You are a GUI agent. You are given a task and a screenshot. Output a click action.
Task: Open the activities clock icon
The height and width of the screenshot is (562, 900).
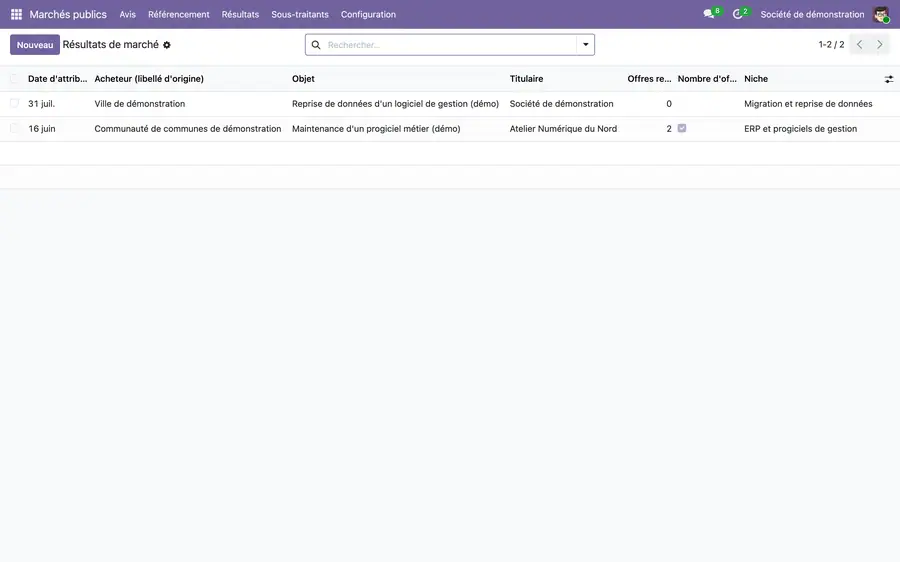(x=738, y=14)
